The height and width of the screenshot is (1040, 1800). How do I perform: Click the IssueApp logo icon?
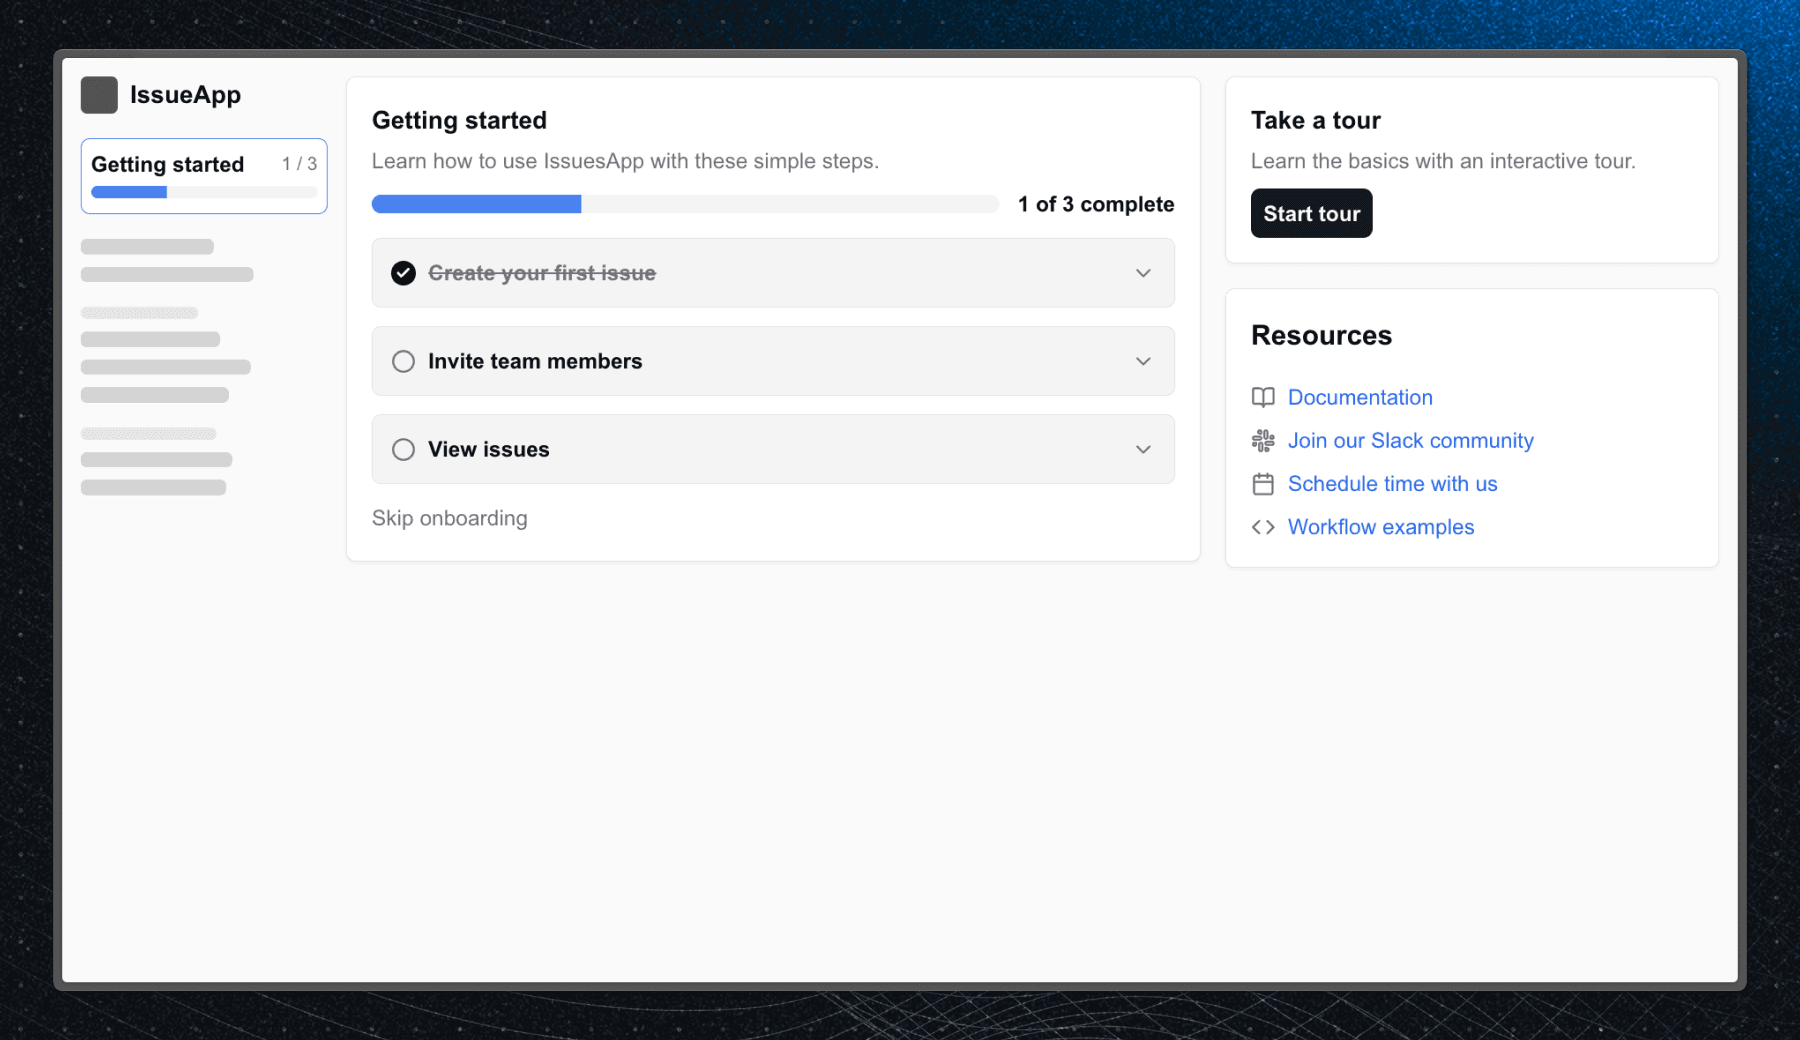[99, 94]
